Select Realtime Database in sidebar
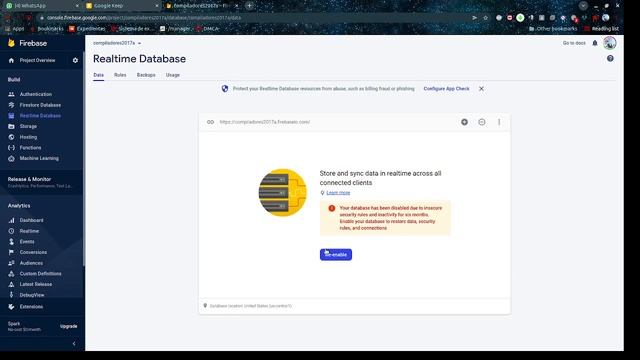The width and height of the screenshot is (640, 360). click(x=40, y=116)
